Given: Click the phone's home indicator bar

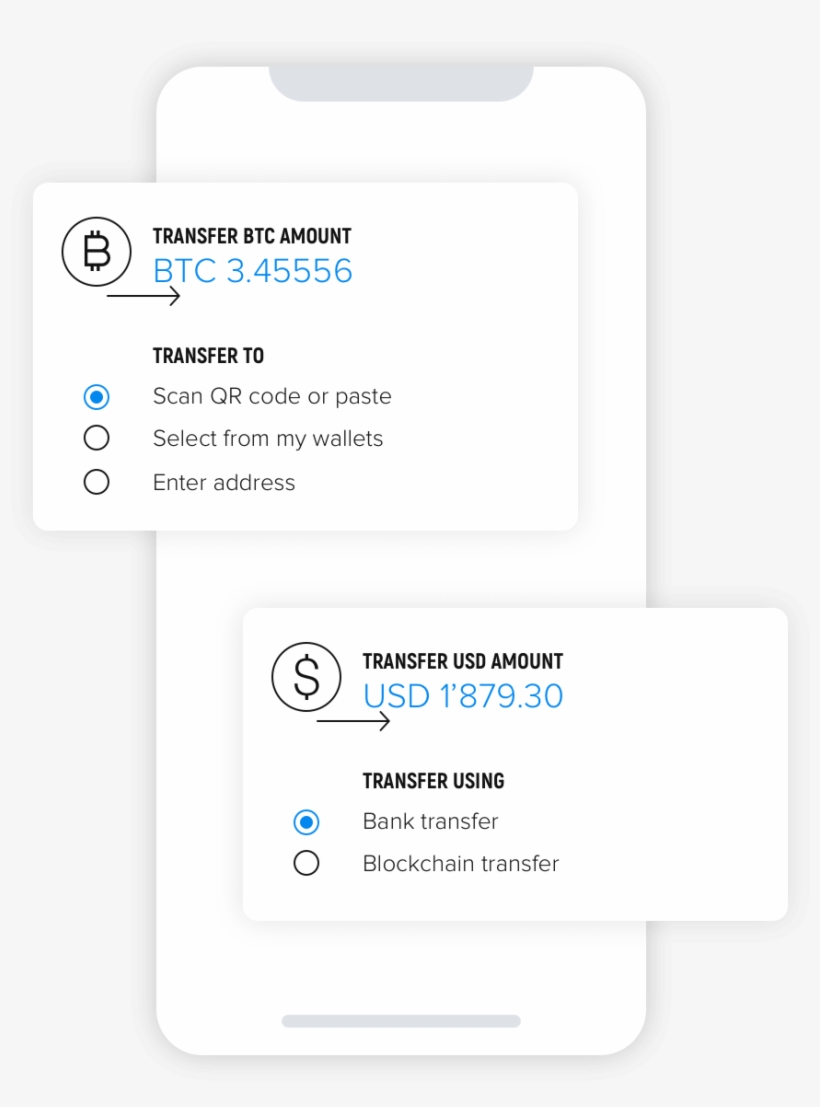Looking at the screenshot, I should coord(401,1021).
